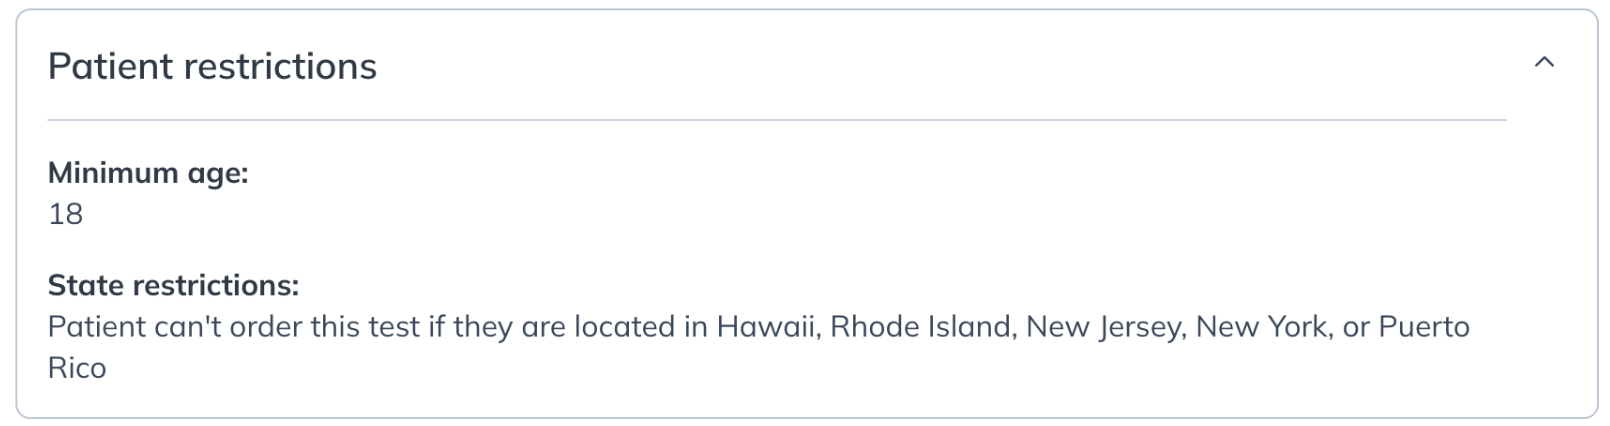This screenshot has width=1610, height=426.
Task: Click New Jersey in the state list
Action: pyautogui.click(x=1104, y=328)
